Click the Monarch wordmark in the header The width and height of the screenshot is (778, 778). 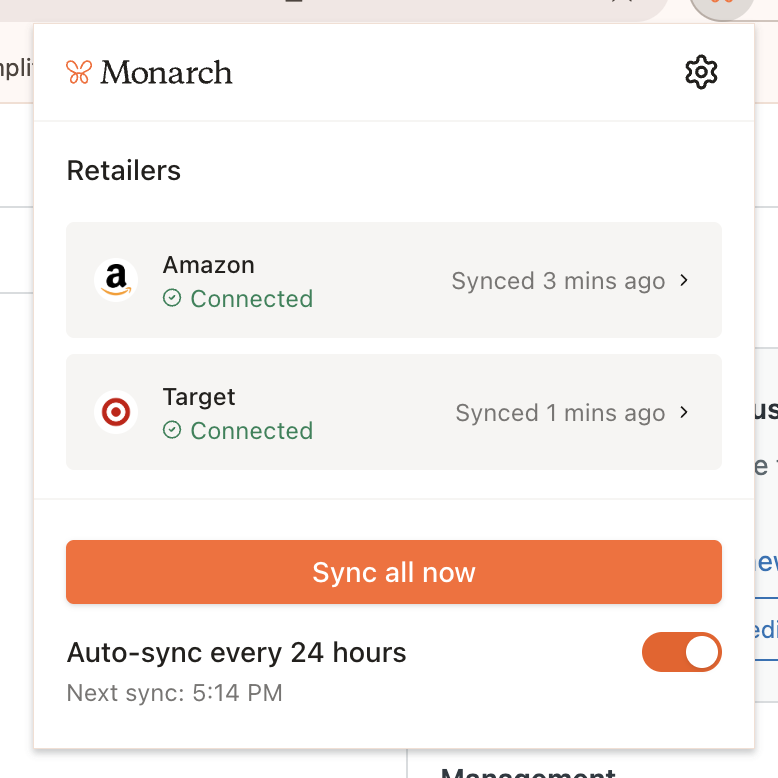[166, 73]
